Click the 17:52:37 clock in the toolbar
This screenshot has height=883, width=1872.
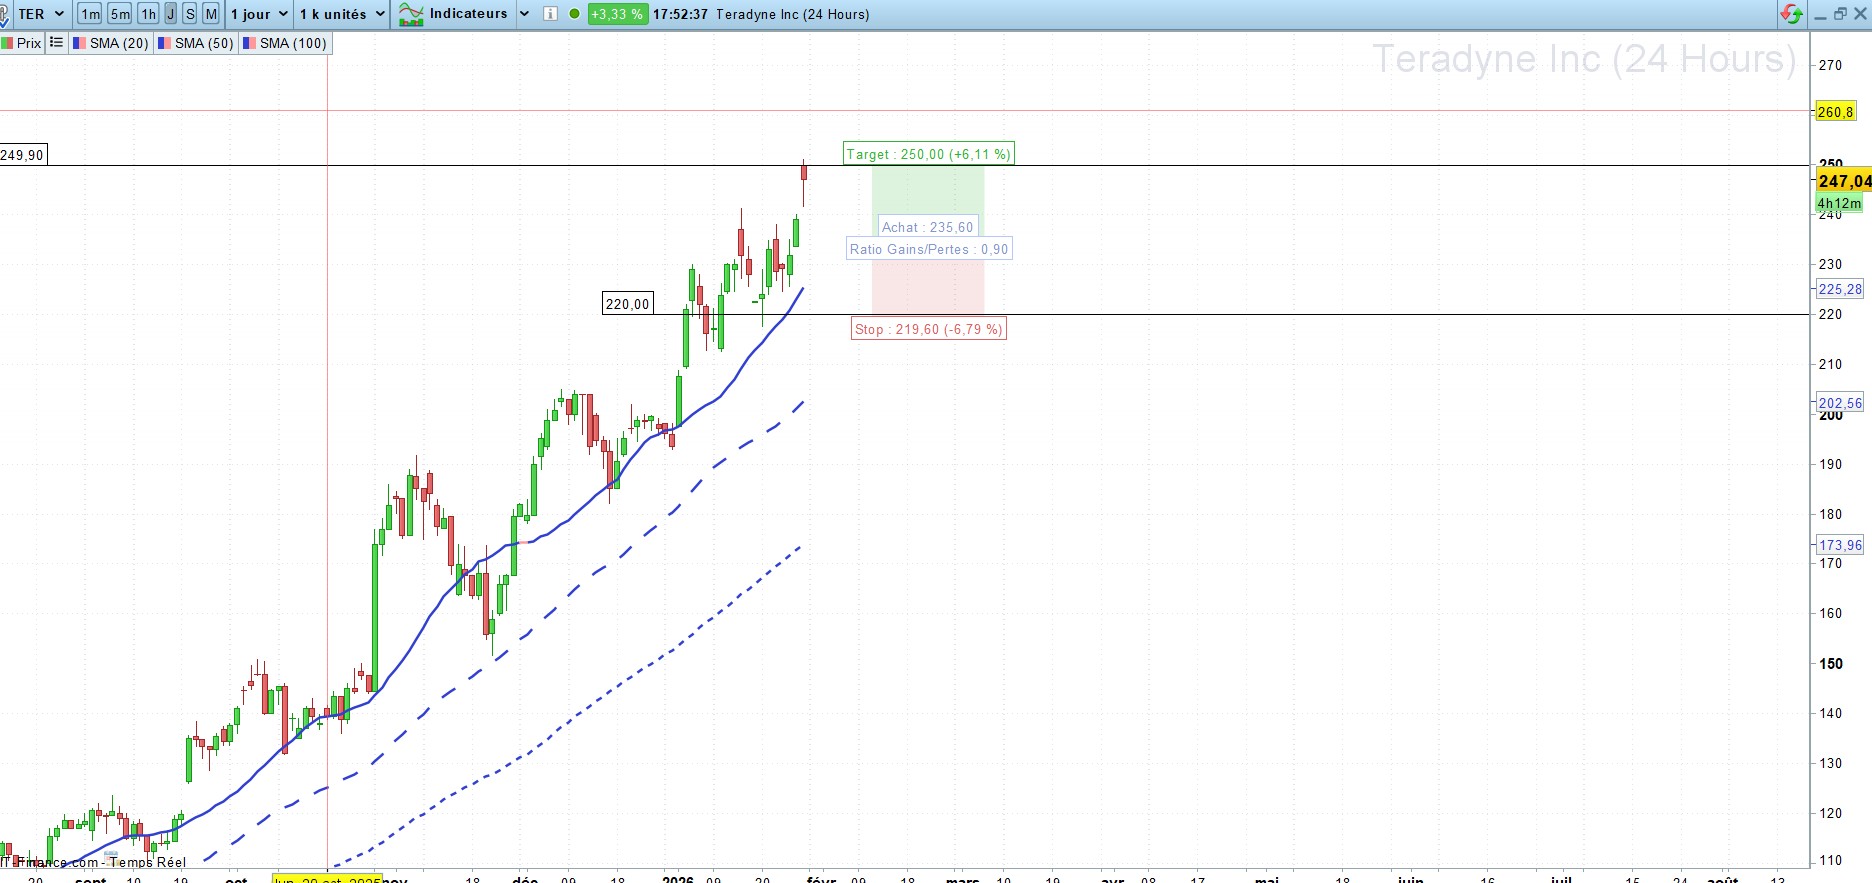pos(680,14)
